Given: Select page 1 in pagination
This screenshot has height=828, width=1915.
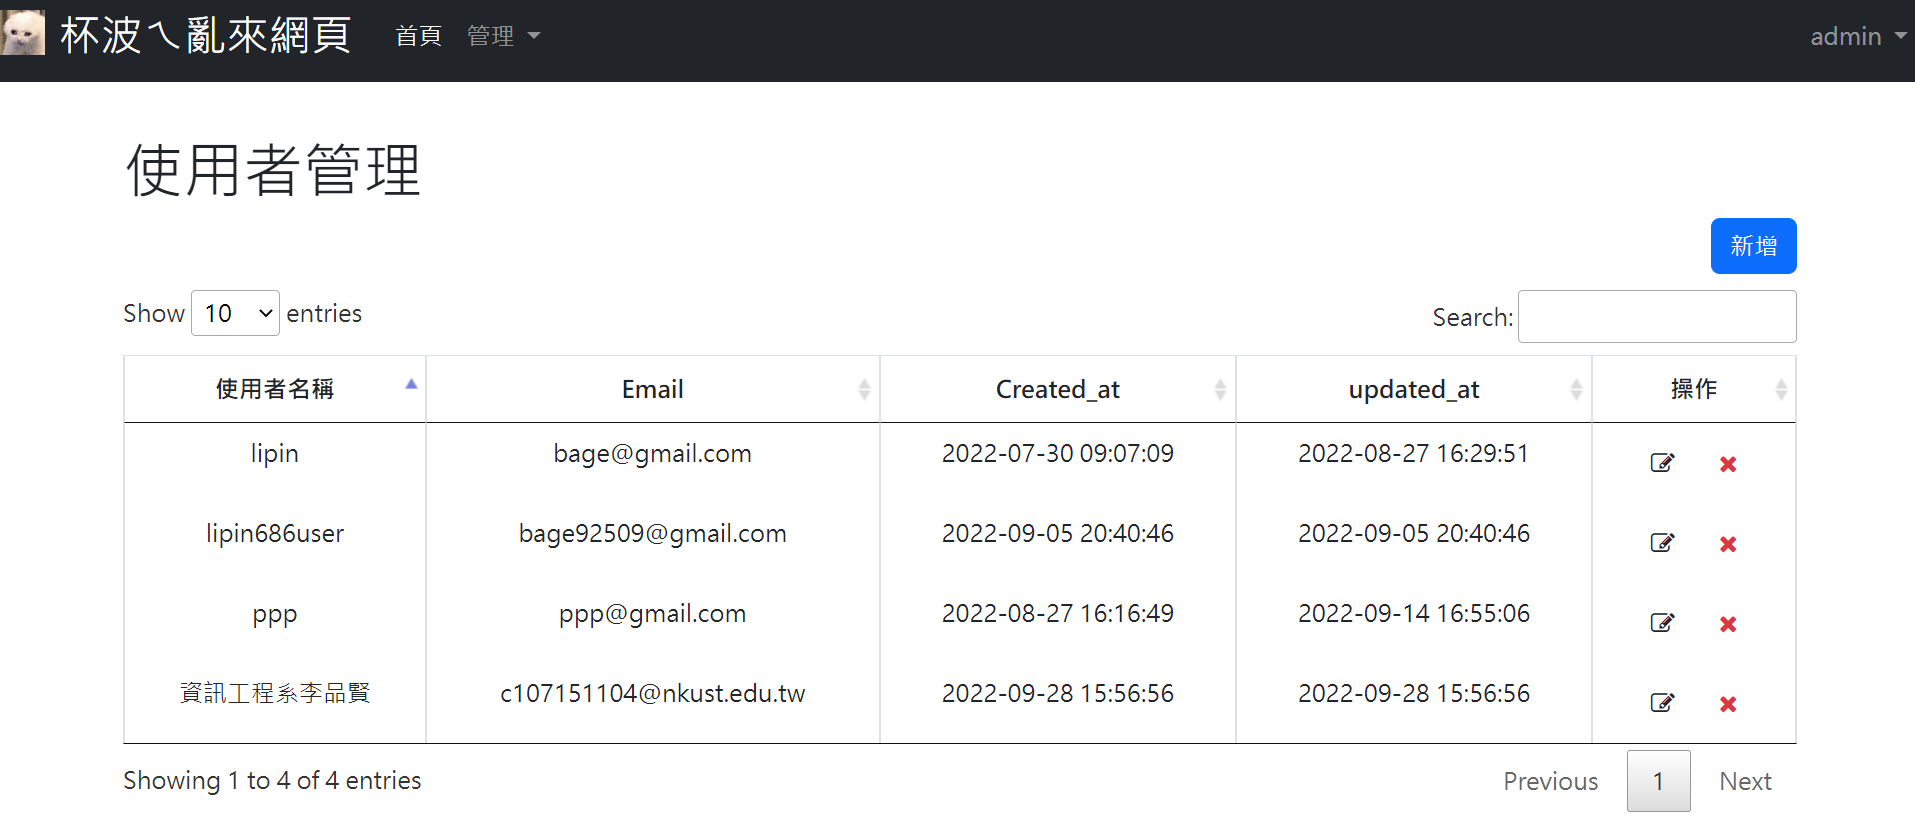Looking at the screenshot, I should (1658, 781).
